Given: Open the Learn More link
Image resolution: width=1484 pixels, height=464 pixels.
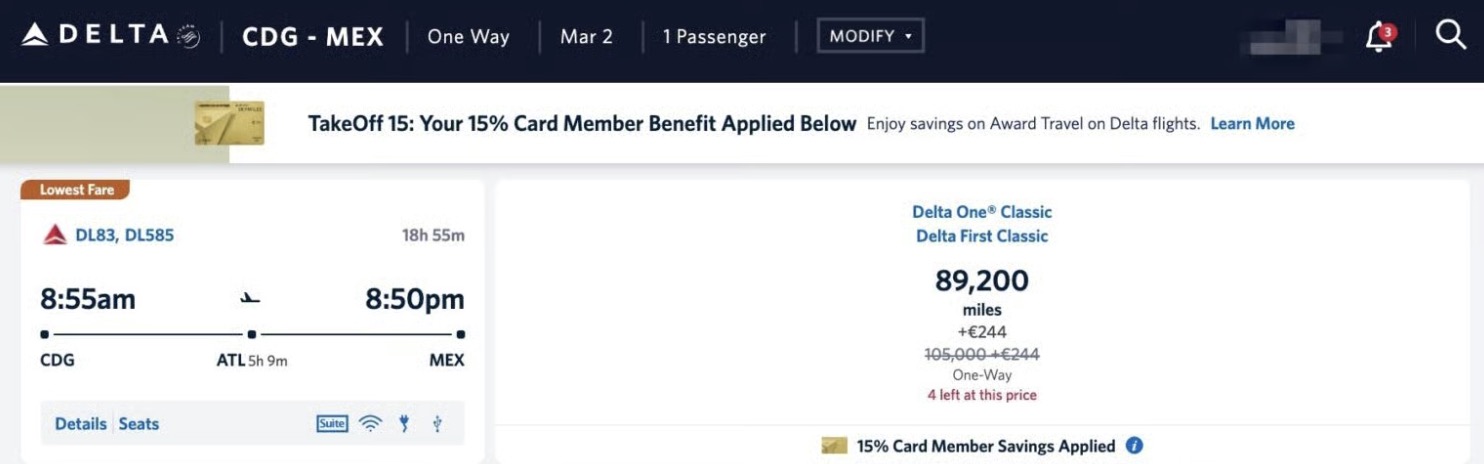Looking at the screenshot, I should click(1252, 124).
